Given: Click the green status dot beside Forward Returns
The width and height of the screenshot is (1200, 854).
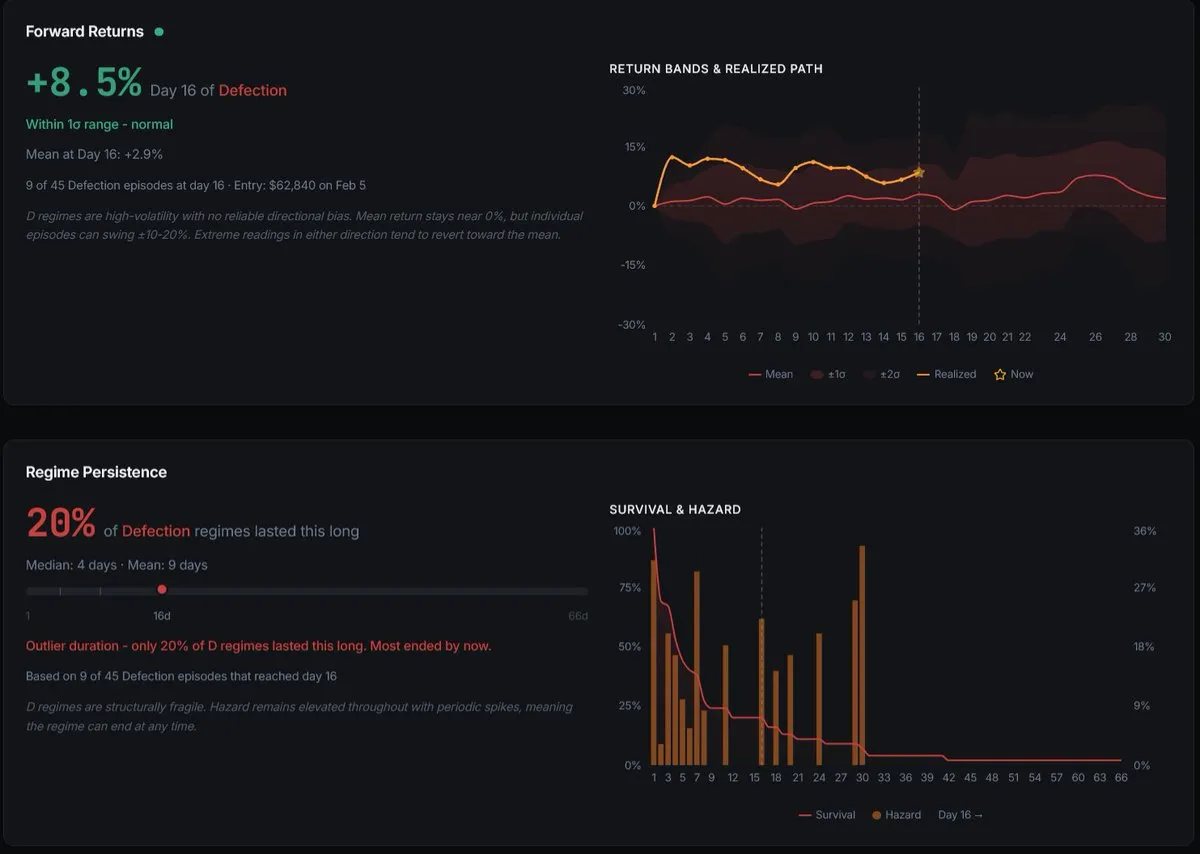Looking at the screenshot, I should point(159,32).
